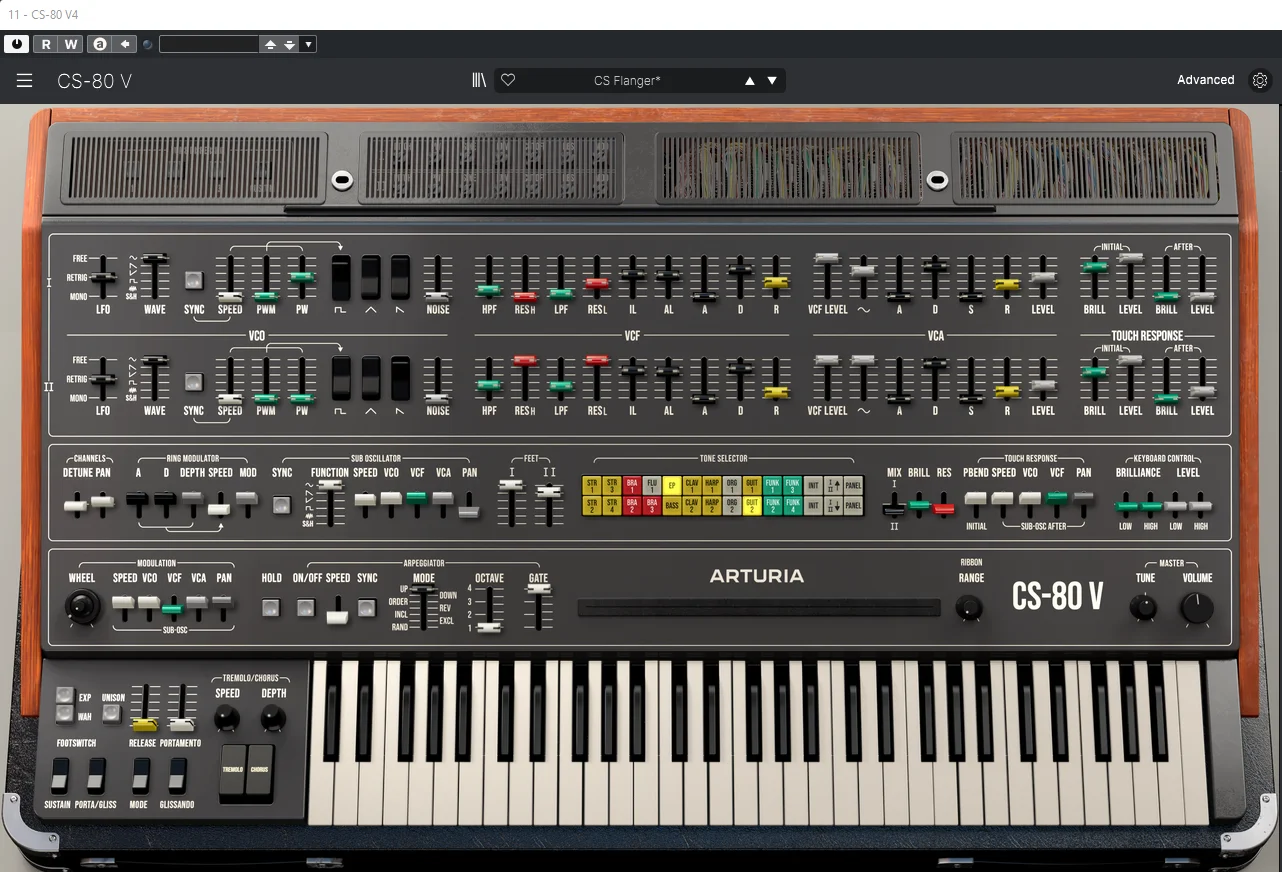Open the Advanced panel

[x=1205, y=80]
